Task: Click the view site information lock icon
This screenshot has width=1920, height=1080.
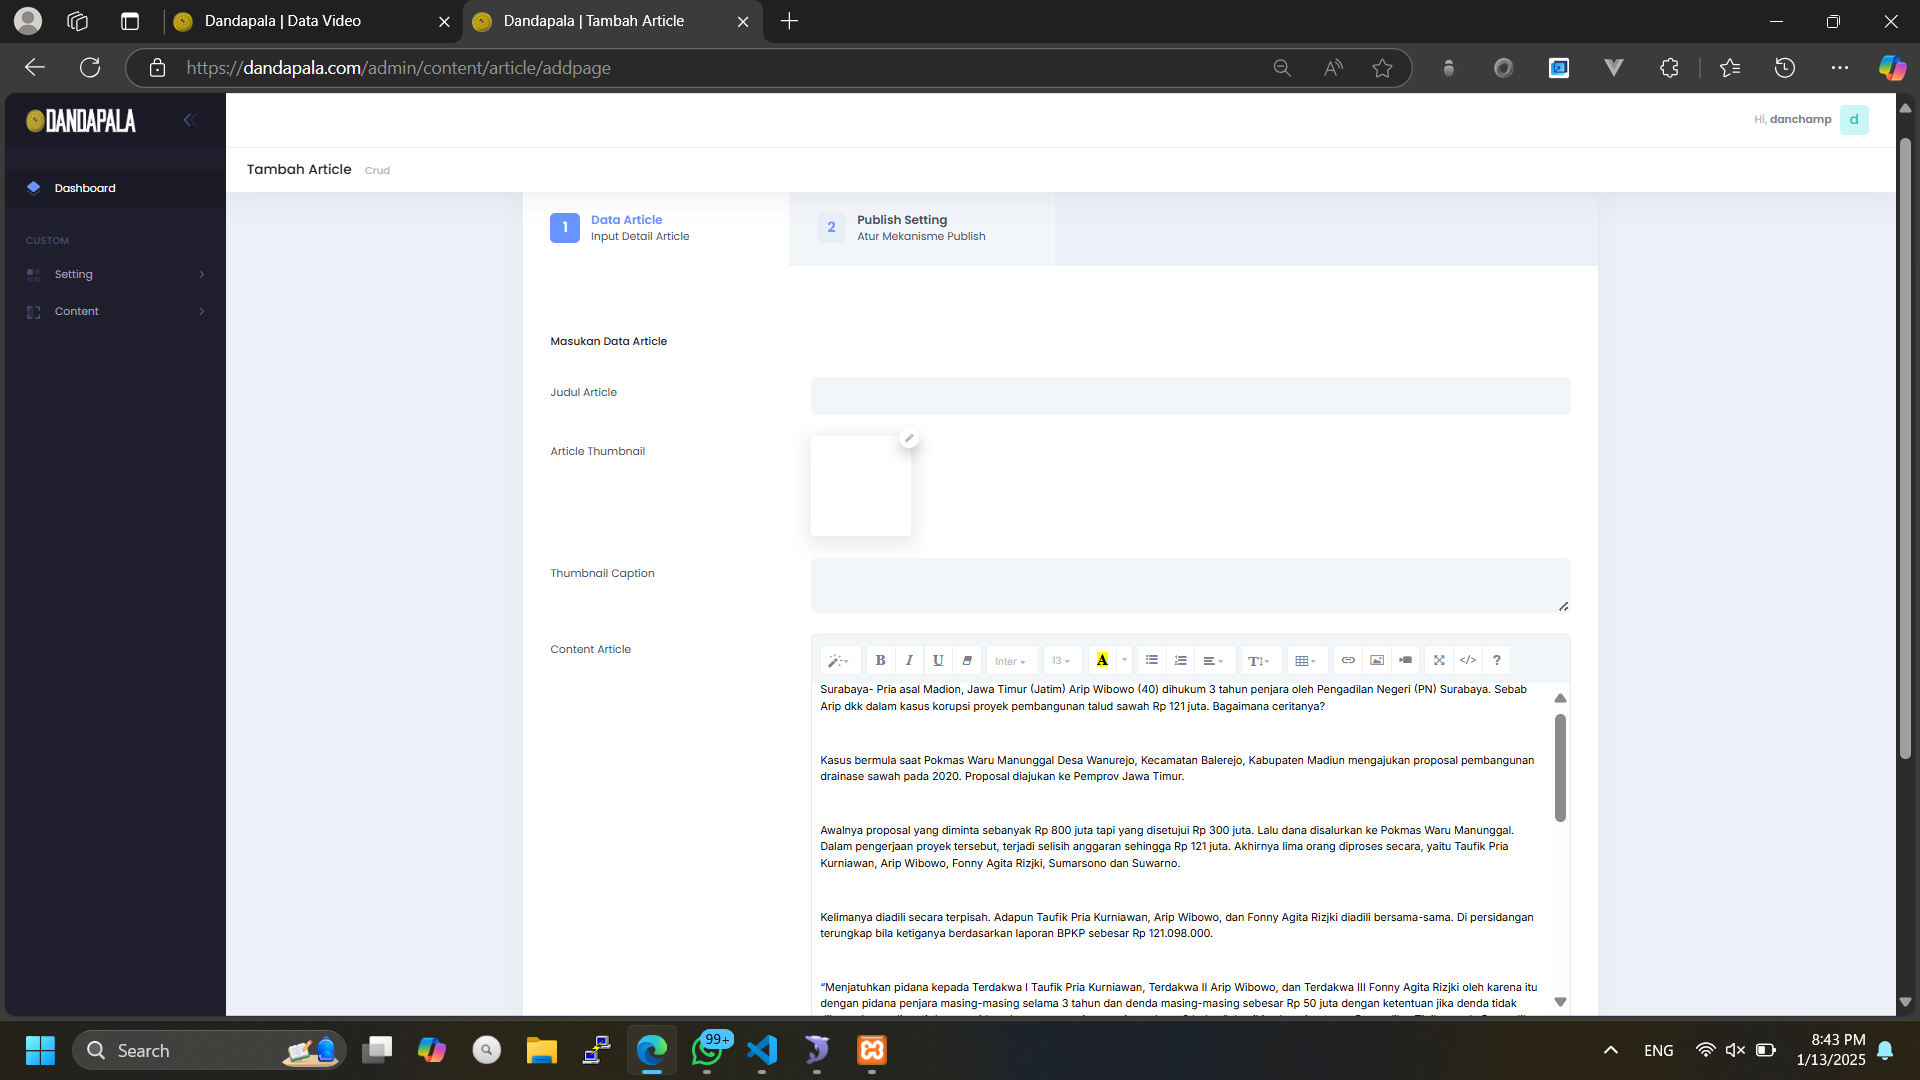Action: click(157, 68)
